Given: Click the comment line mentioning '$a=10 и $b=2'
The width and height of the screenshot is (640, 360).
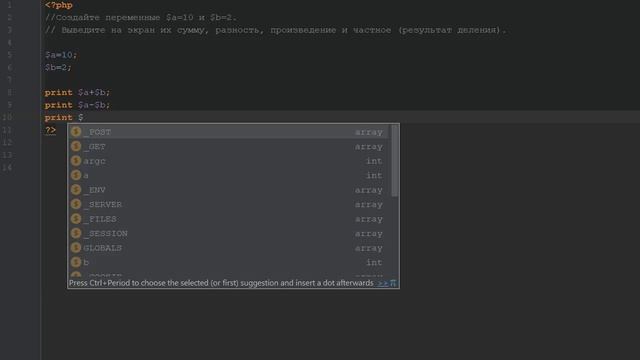Looking at the screenshot, I should click(x=141, y=18).
